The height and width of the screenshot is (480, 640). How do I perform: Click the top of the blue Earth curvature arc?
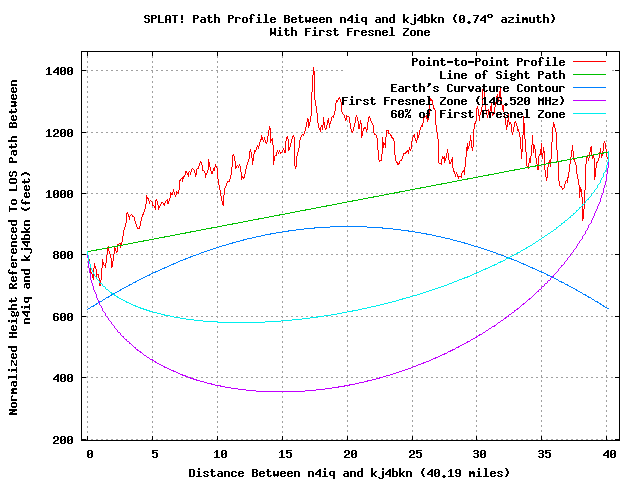tap(348, 226)
